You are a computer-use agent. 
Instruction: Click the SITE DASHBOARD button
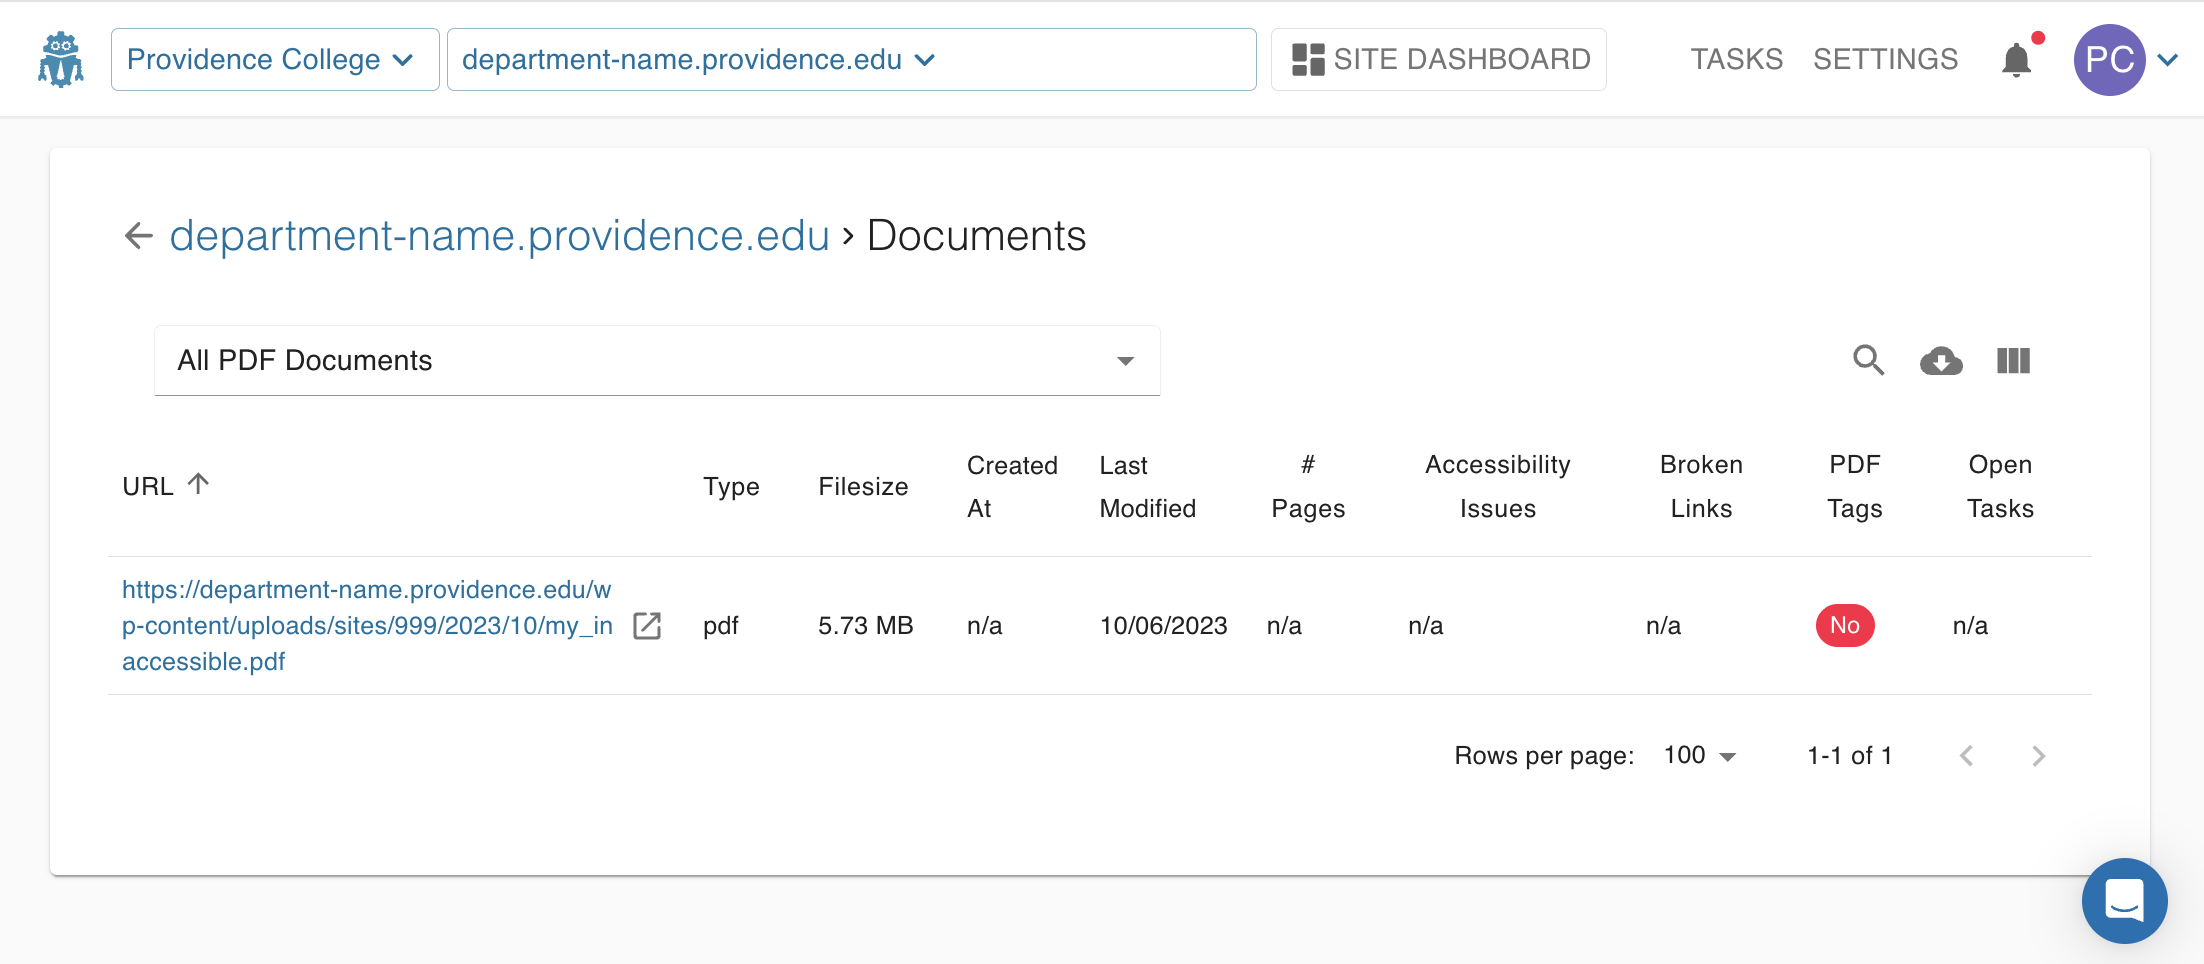pos(1438,59)
